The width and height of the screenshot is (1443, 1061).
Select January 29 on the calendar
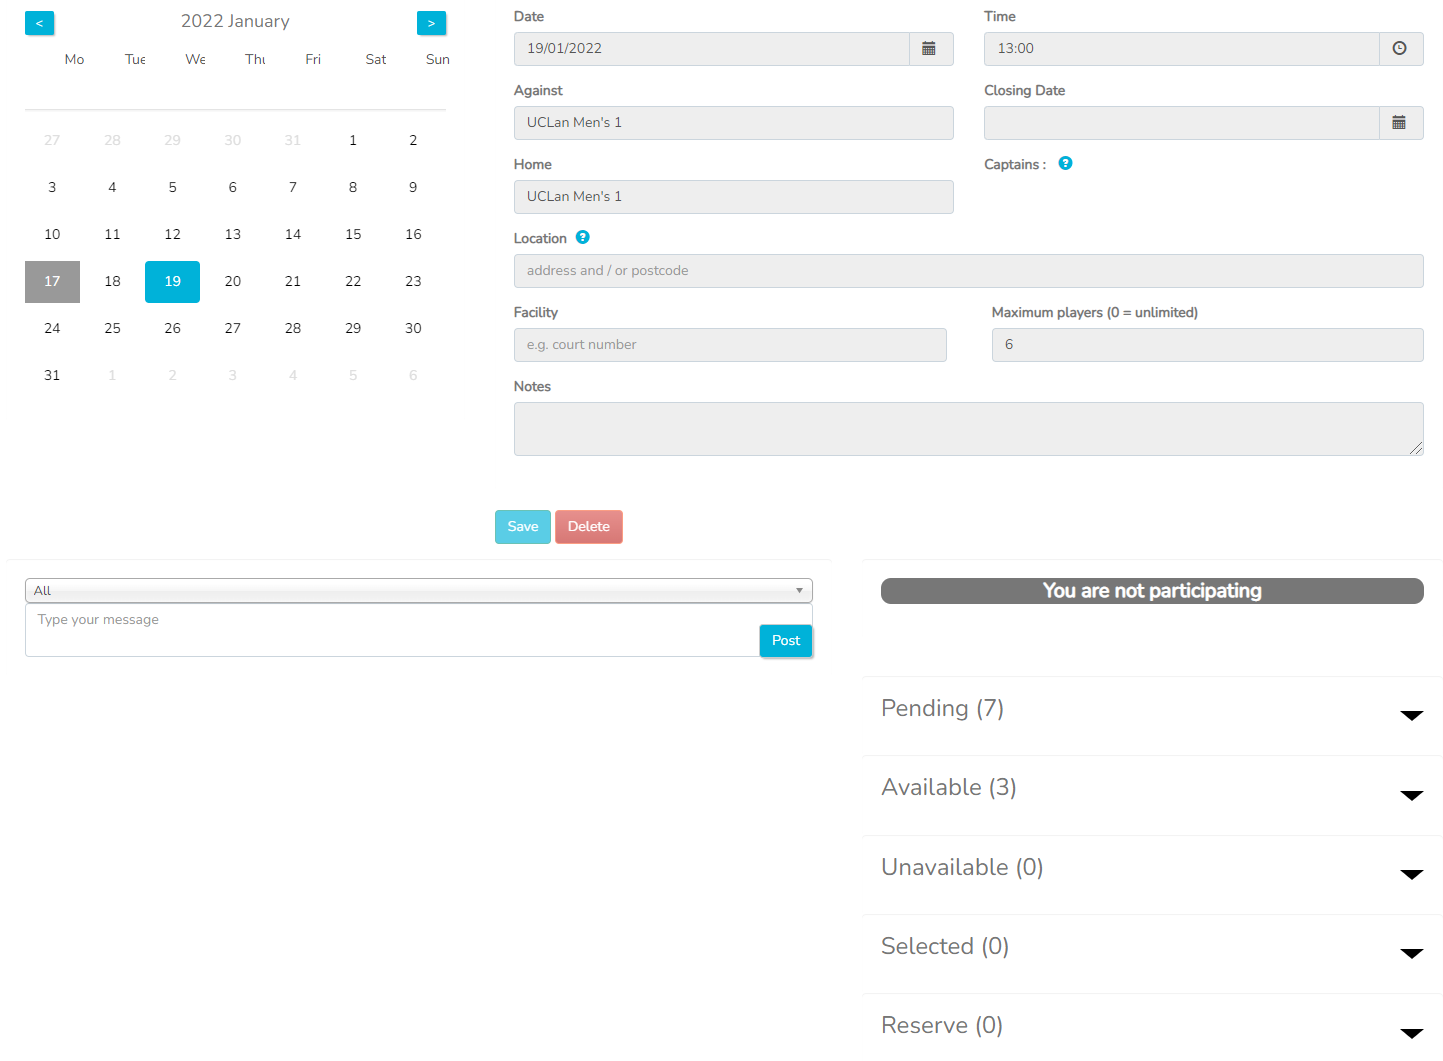353,329
